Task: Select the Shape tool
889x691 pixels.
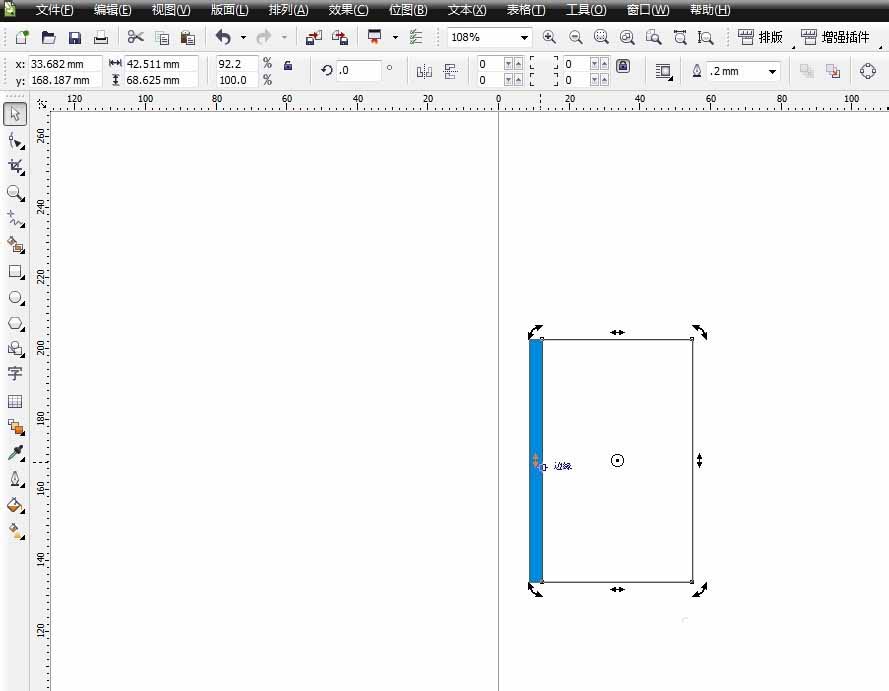Action: point(15,140)
